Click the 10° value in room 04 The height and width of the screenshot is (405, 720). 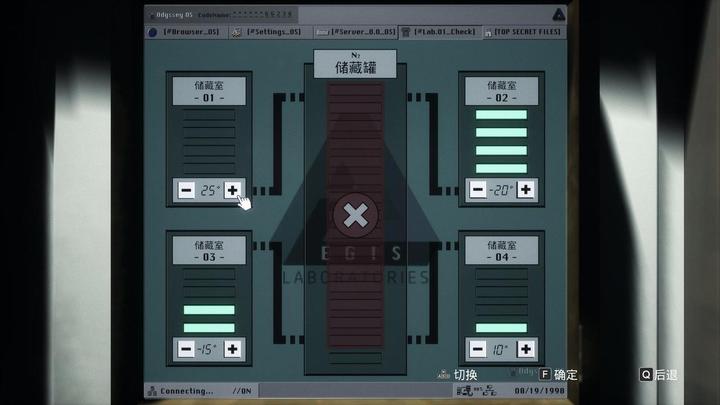pos(500,350)
